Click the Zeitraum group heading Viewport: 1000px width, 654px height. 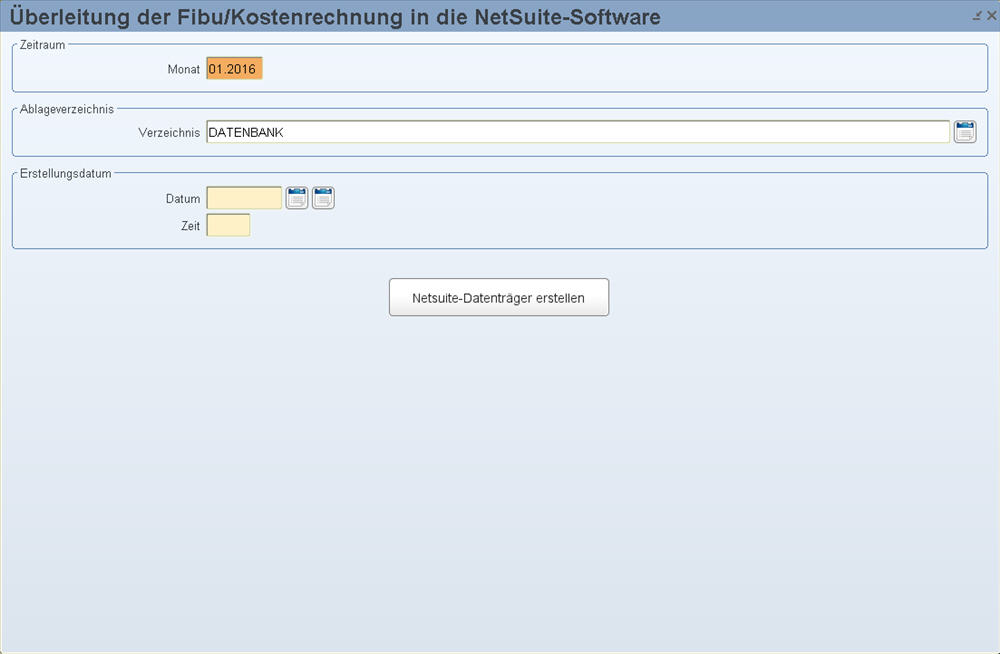[43, 45]
